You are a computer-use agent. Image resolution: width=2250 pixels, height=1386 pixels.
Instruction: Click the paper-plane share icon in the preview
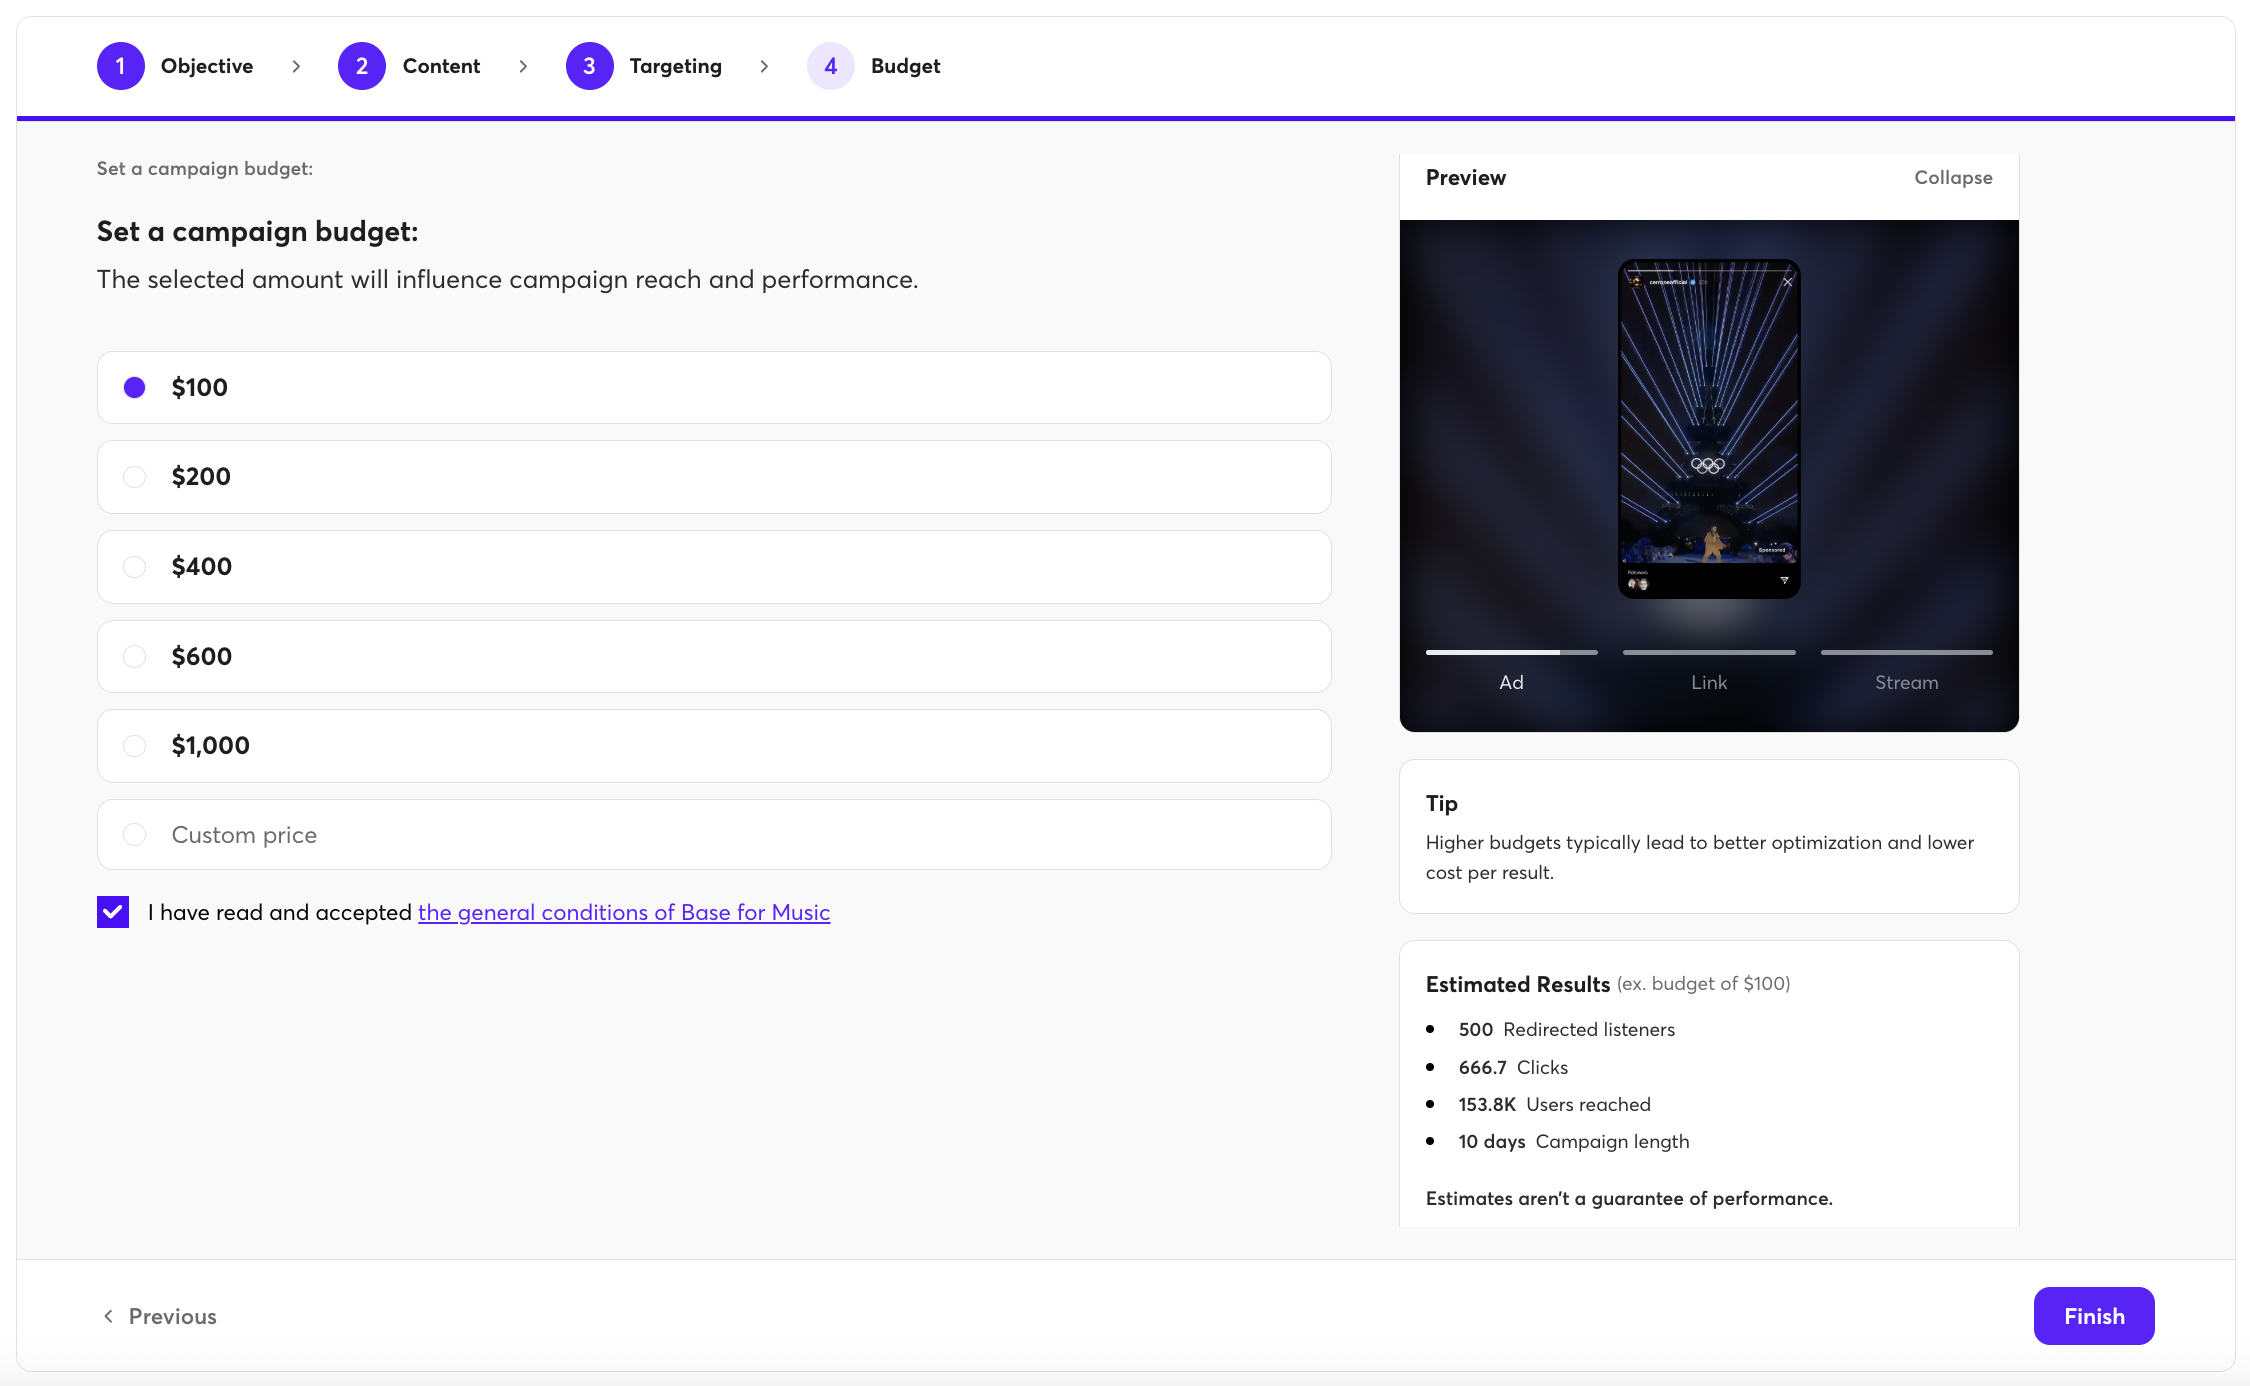1785,582
